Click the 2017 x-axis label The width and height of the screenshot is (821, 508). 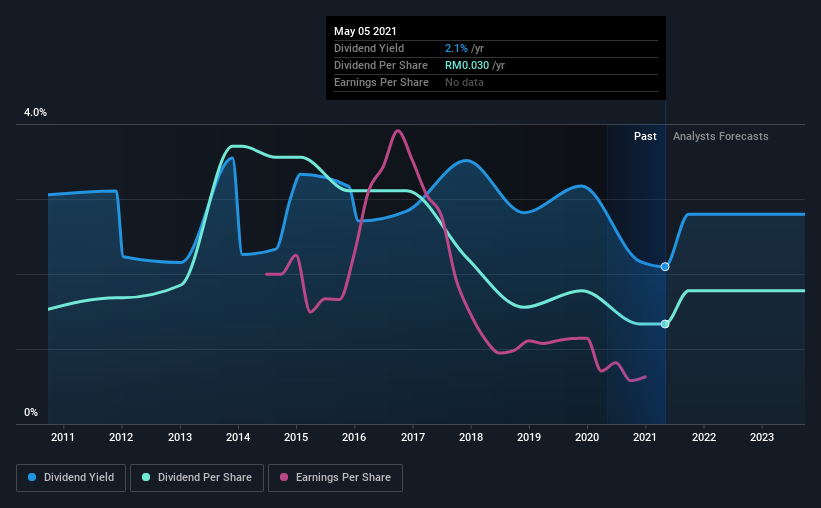pyautogui.click(x=413, y=437)
